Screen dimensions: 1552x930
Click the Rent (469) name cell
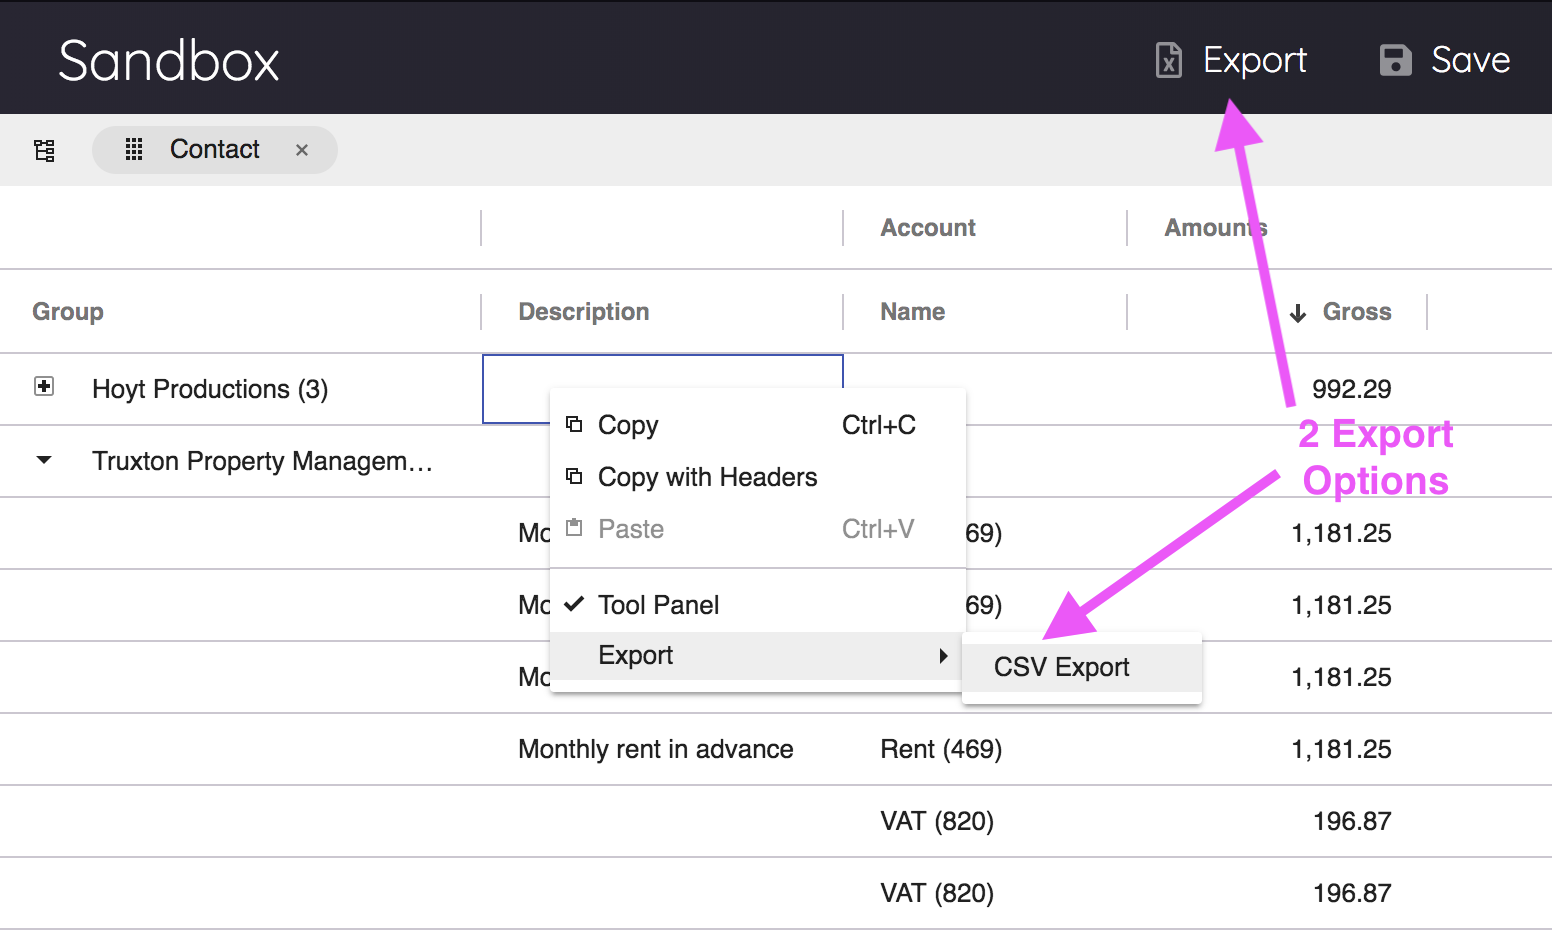[941, 749]
